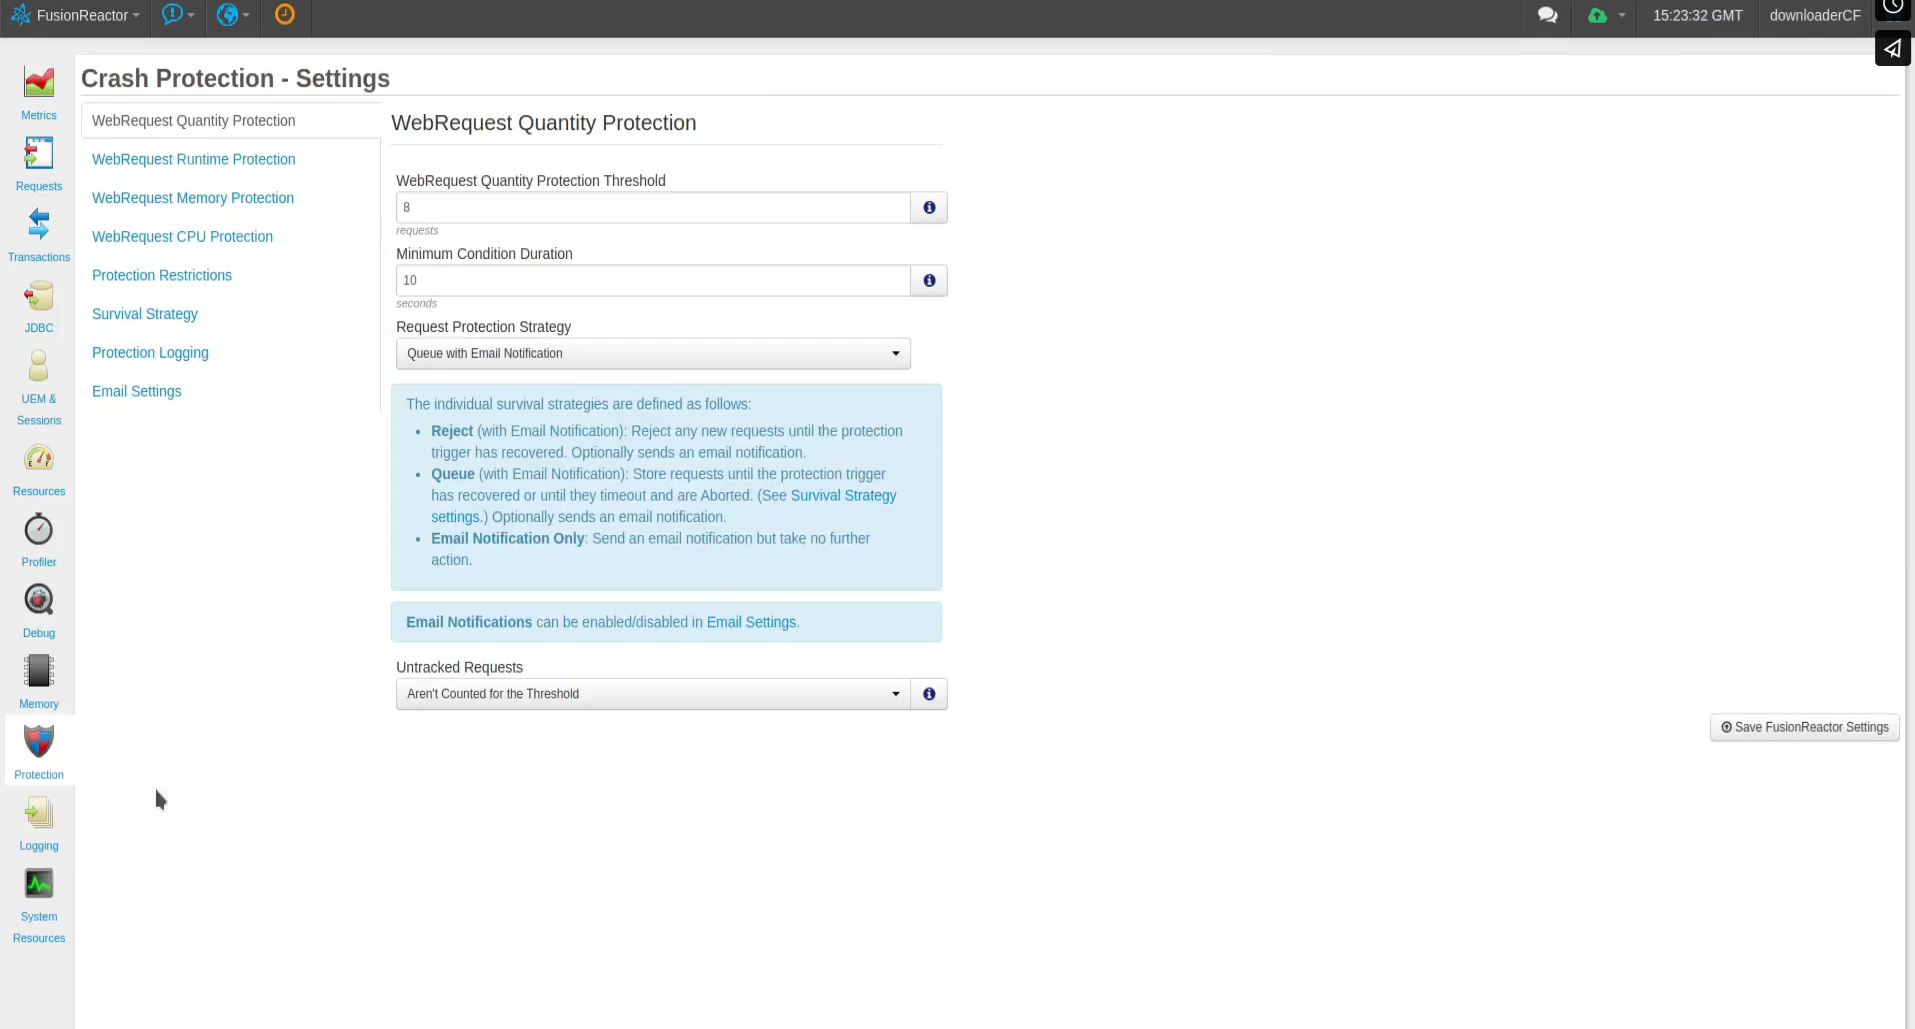The width and height of the screenshot is (1915, 1029).
Task: Select WebRequest Memory Protection tab
Action: (x=193, y=198)
